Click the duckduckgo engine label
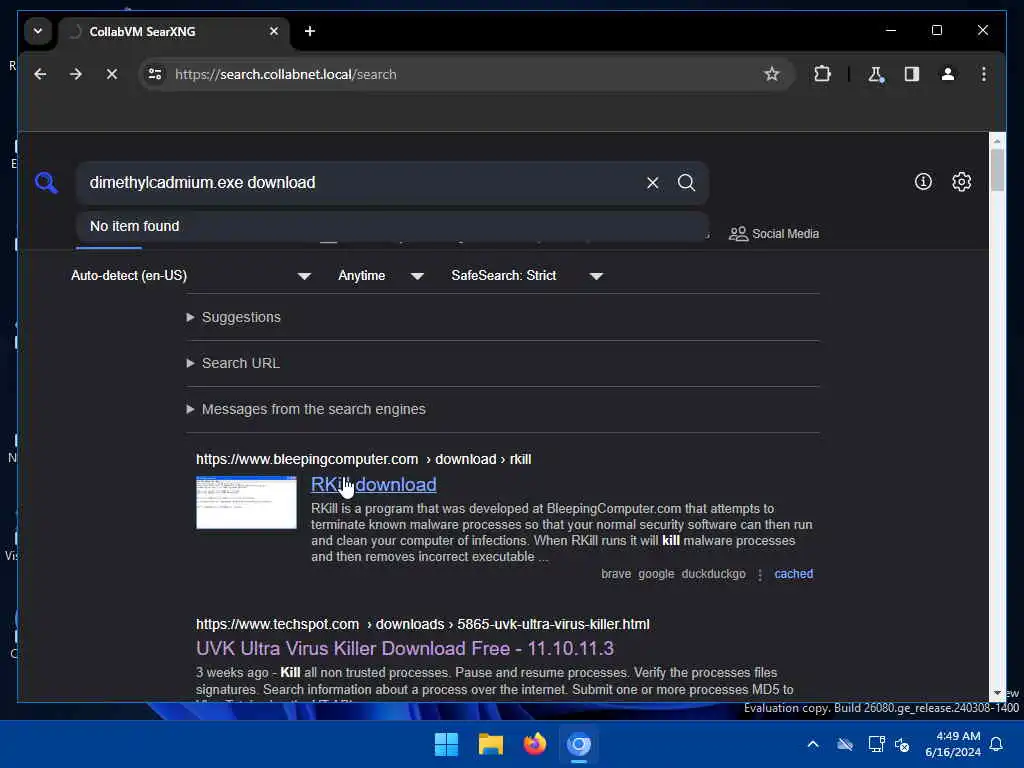The image size is (1024, 768). (x=713, y=573)
